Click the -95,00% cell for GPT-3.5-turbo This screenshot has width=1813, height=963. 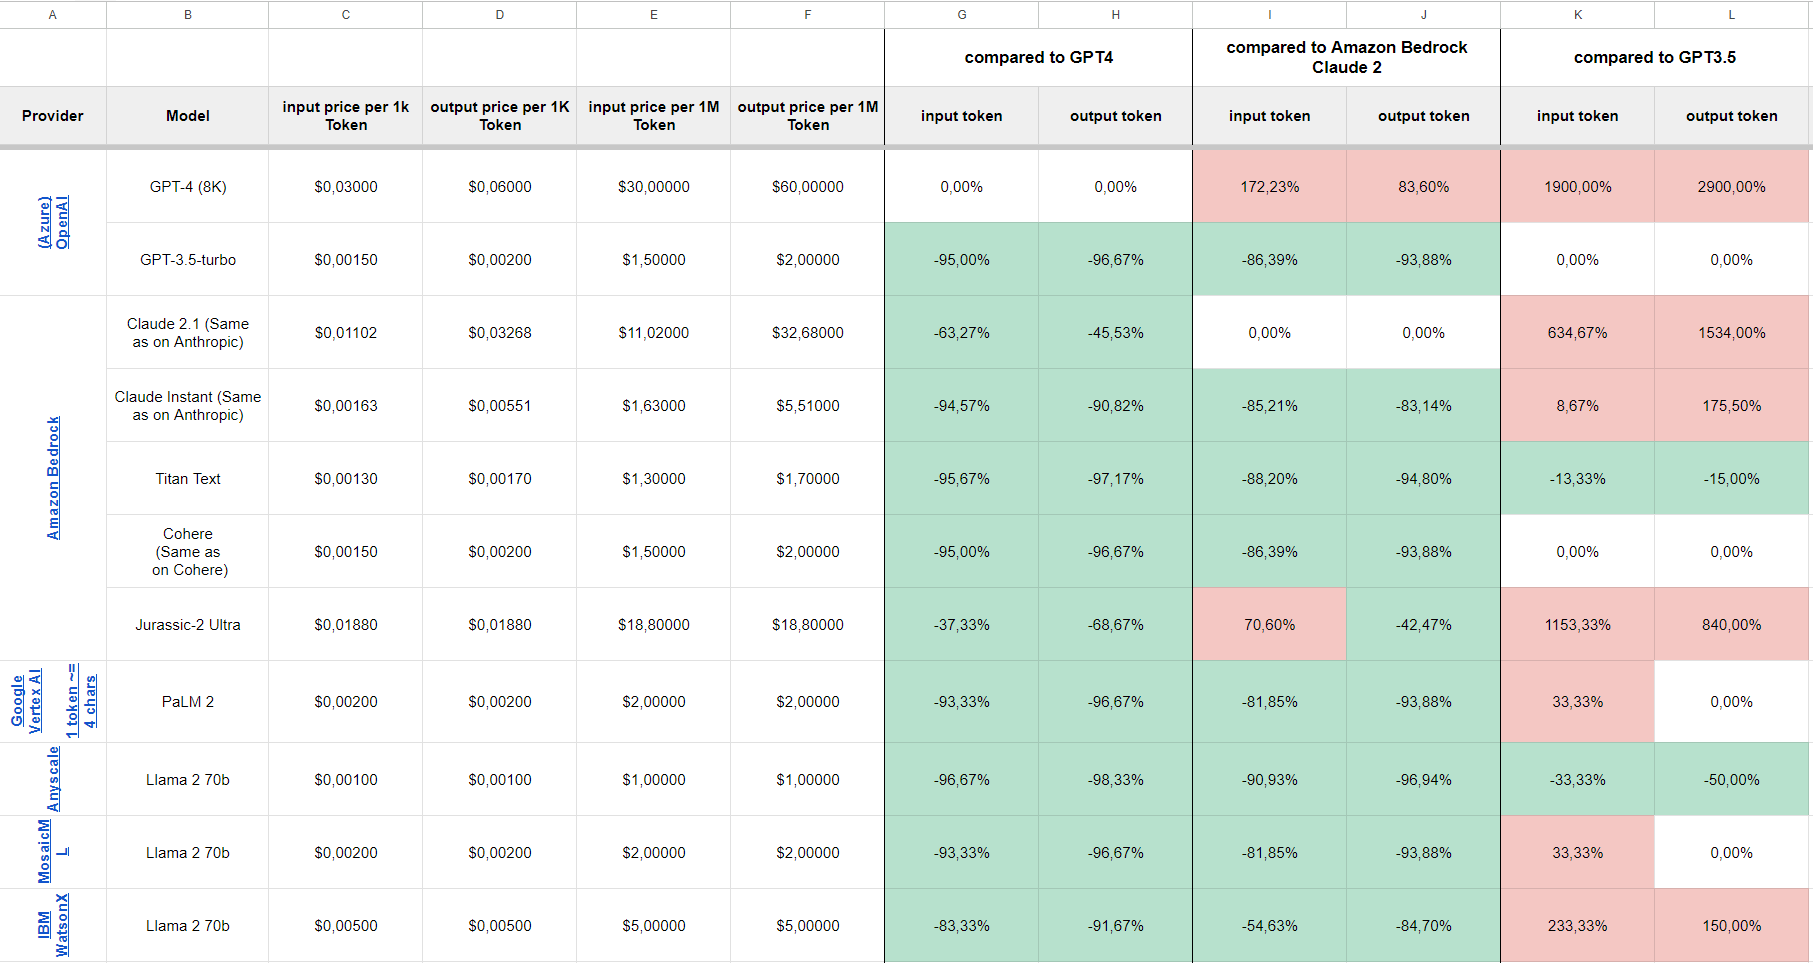pyautogui.click(x=961, y=259)
